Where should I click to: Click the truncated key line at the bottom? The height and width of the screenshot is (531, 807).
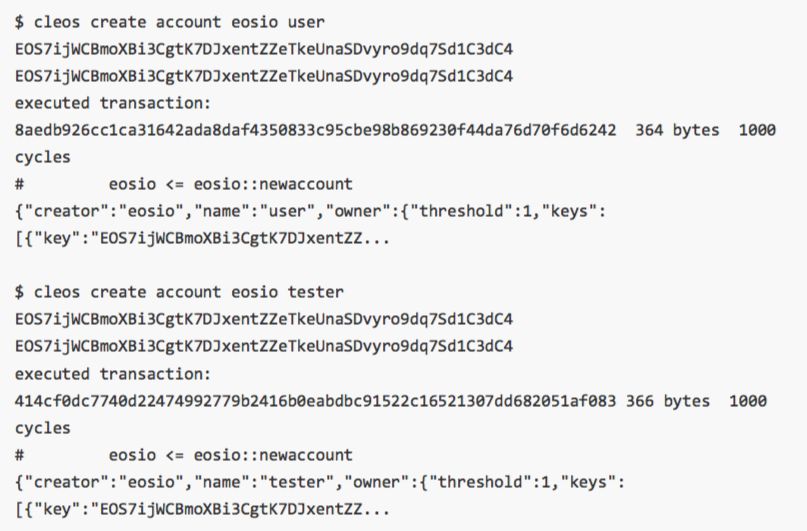coord(204,509)
